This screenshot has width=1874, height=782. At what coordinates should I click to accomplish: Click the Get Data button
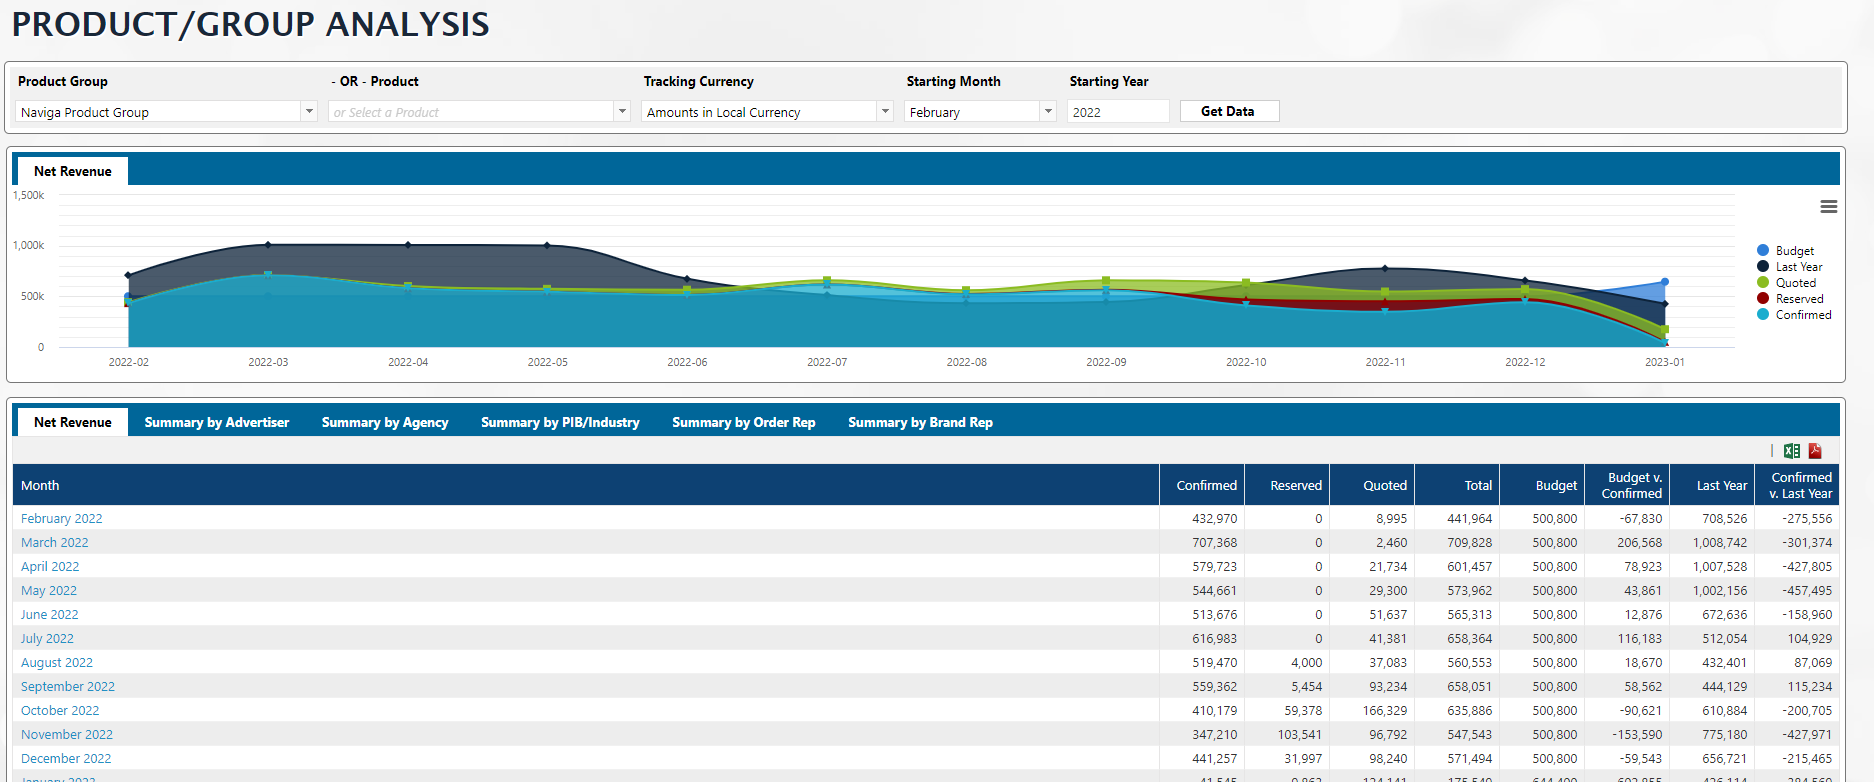tap(1228, 111)
